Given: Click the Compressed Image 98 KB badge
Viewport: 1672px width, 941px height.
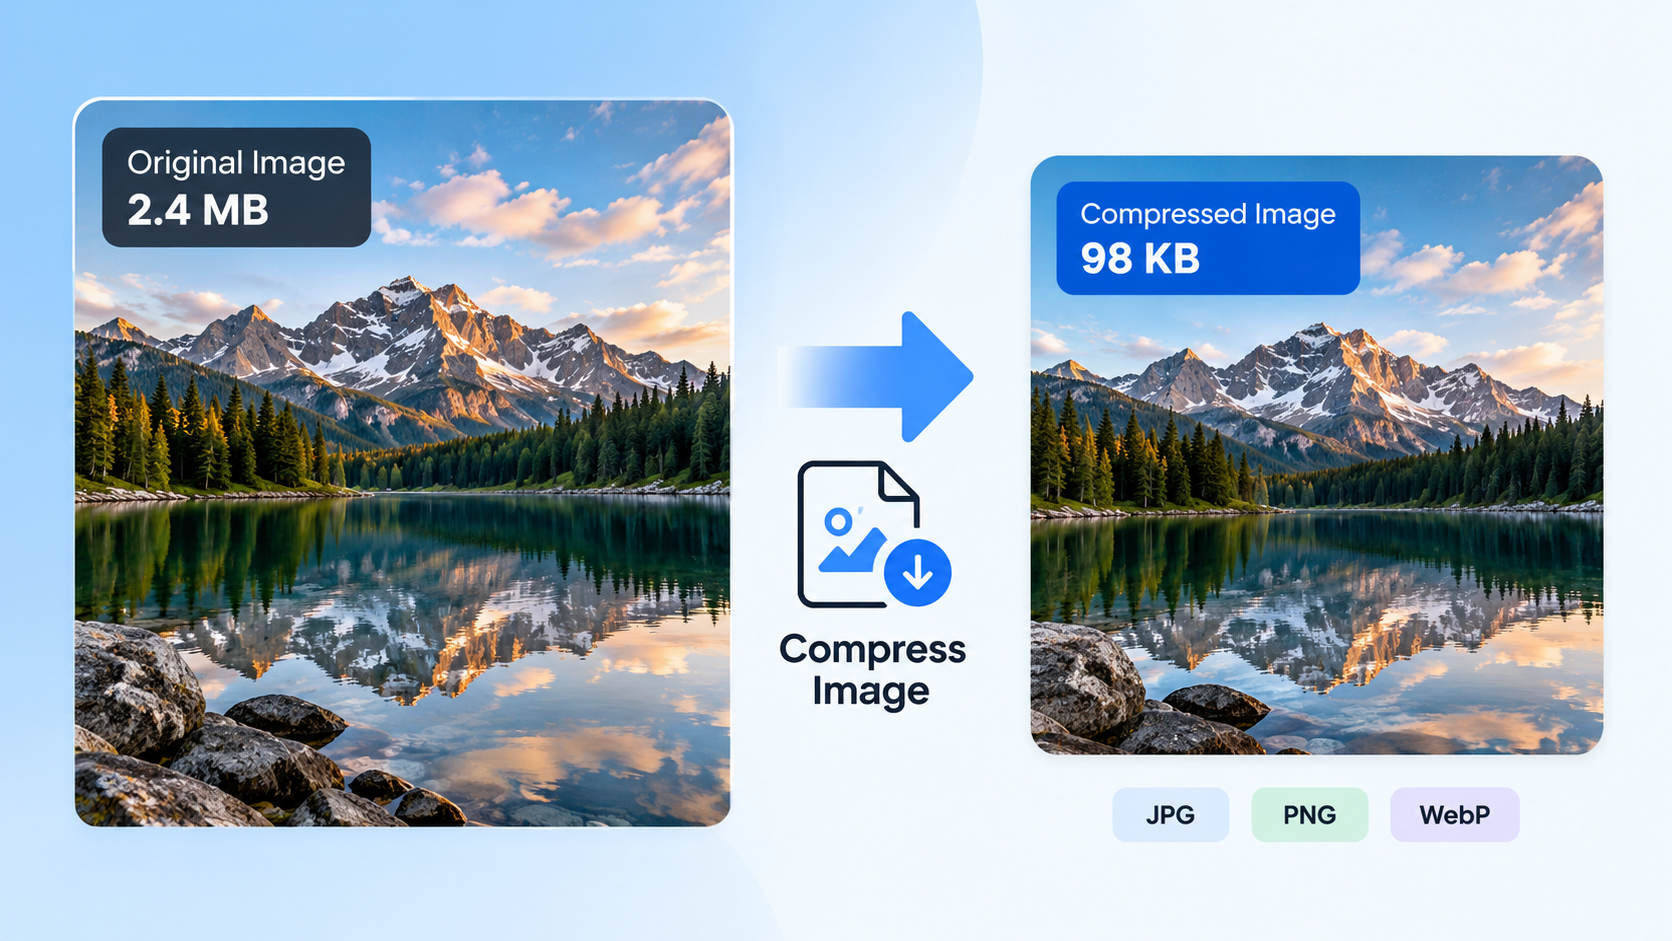Looking at the screenshot, I should [x=1208, y=238].
